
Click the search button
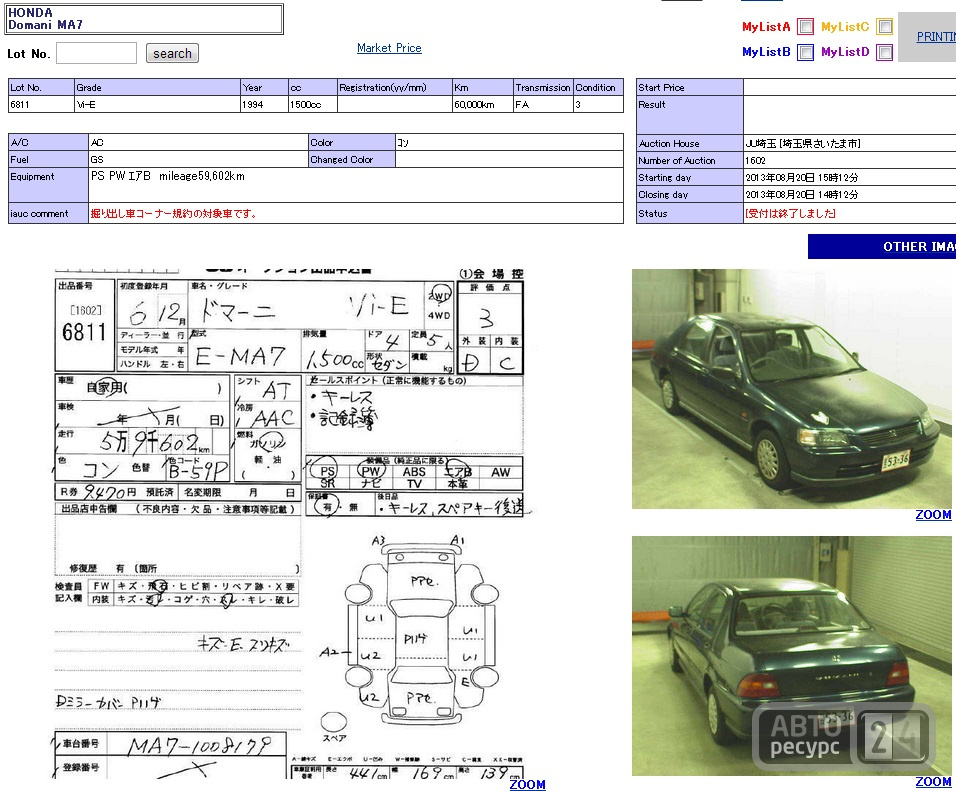coord(172,53)
